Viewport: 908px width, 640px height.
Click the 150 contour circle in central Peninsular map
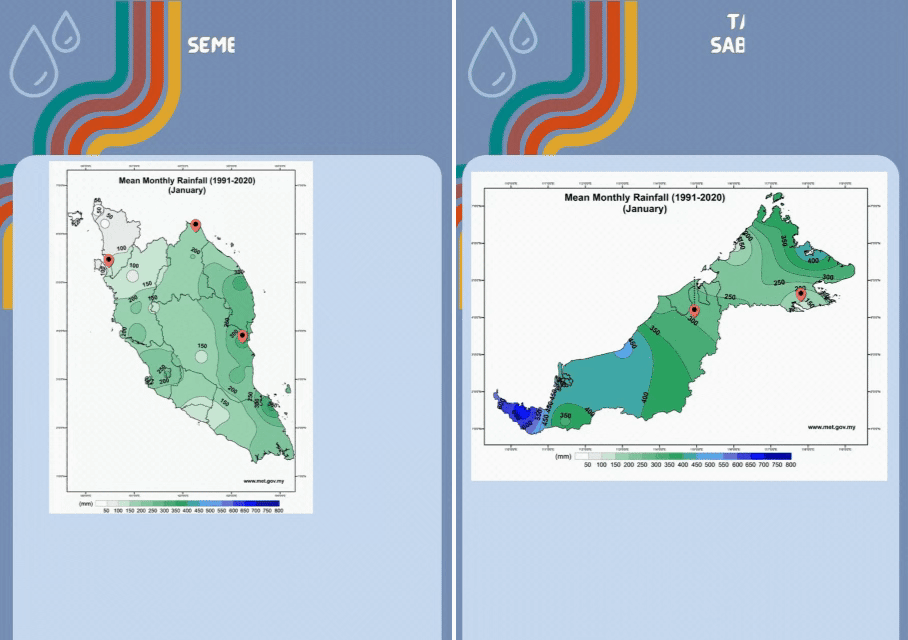coord(202,347)
